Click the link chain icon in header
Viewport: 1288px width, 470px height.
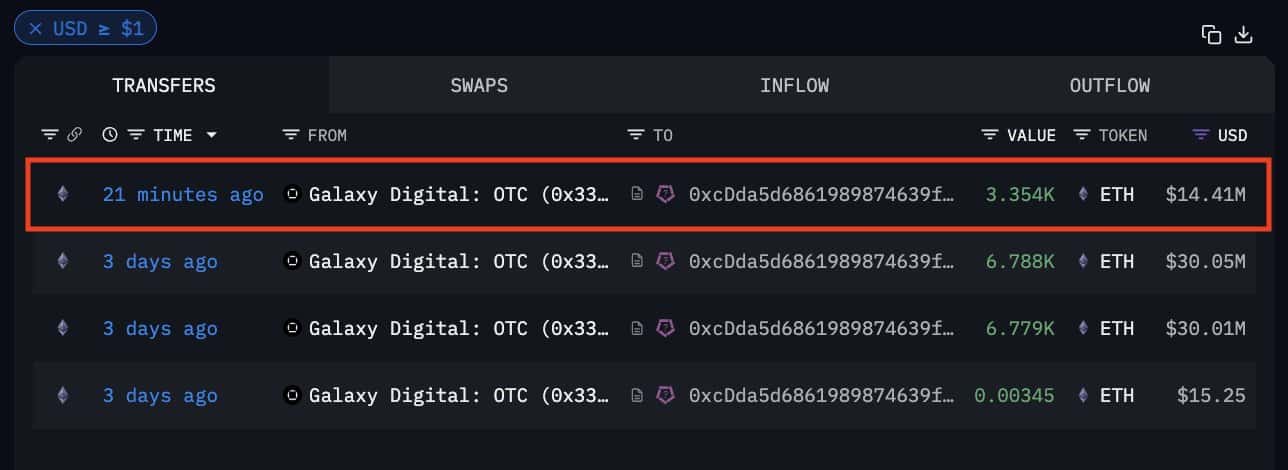pyautogui.click(x=74, y=135)
